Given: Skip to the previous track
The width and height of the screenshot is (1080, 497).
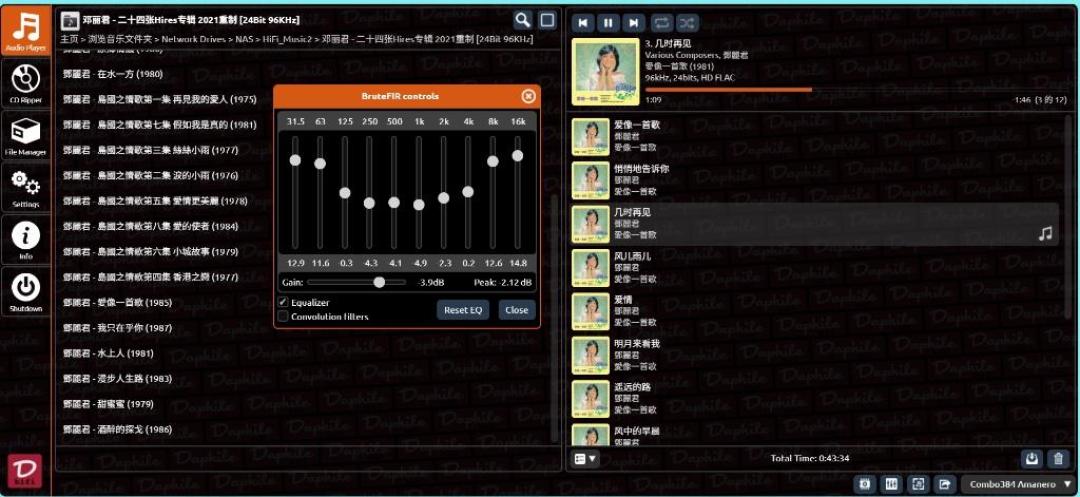Looking at the screenshot, I should tap(583, 23).
